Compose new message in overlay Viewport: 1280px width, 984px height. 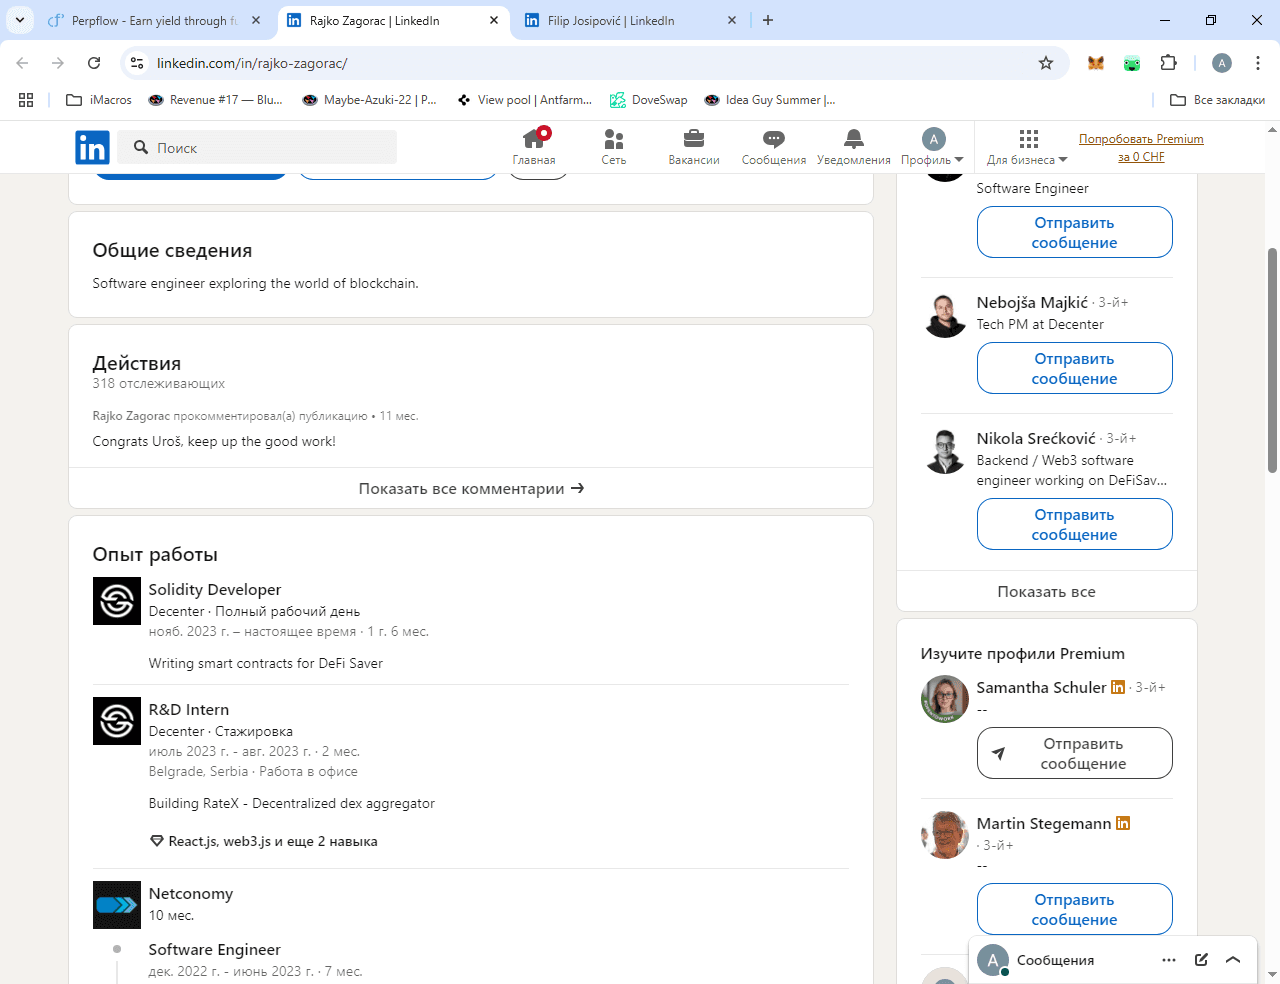coord(1201,960)
